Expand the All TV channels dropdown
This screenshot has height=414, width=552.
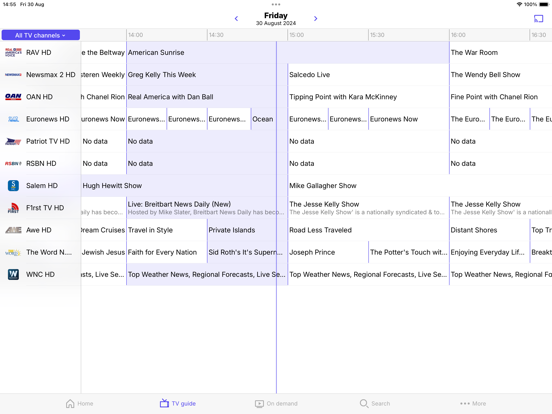pyautogui.click(x=40, y=35)
